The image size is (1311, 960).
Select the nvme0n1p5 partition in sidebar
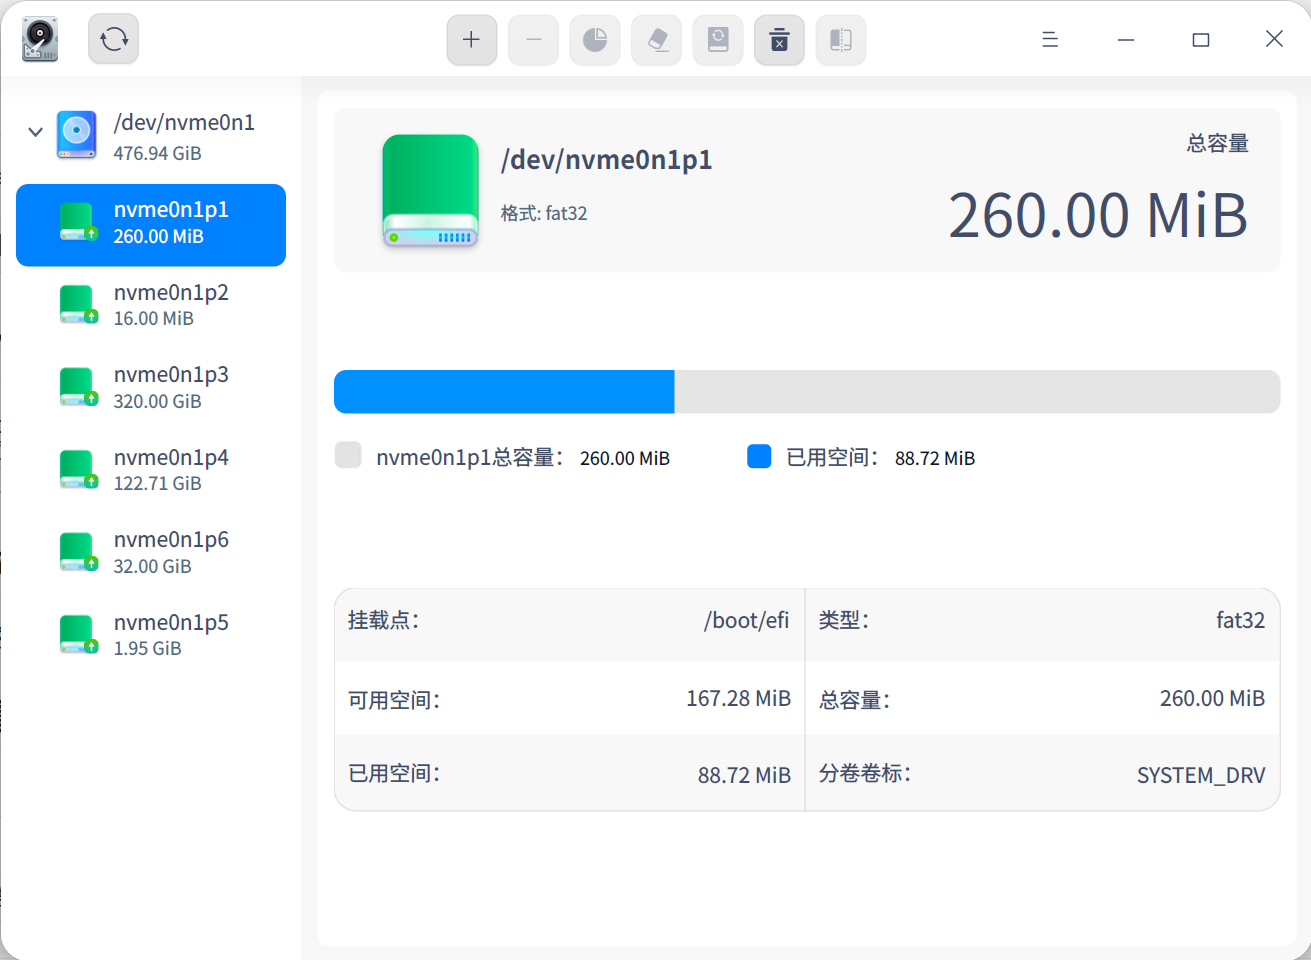pyautogui.click(x=150, y=634)
